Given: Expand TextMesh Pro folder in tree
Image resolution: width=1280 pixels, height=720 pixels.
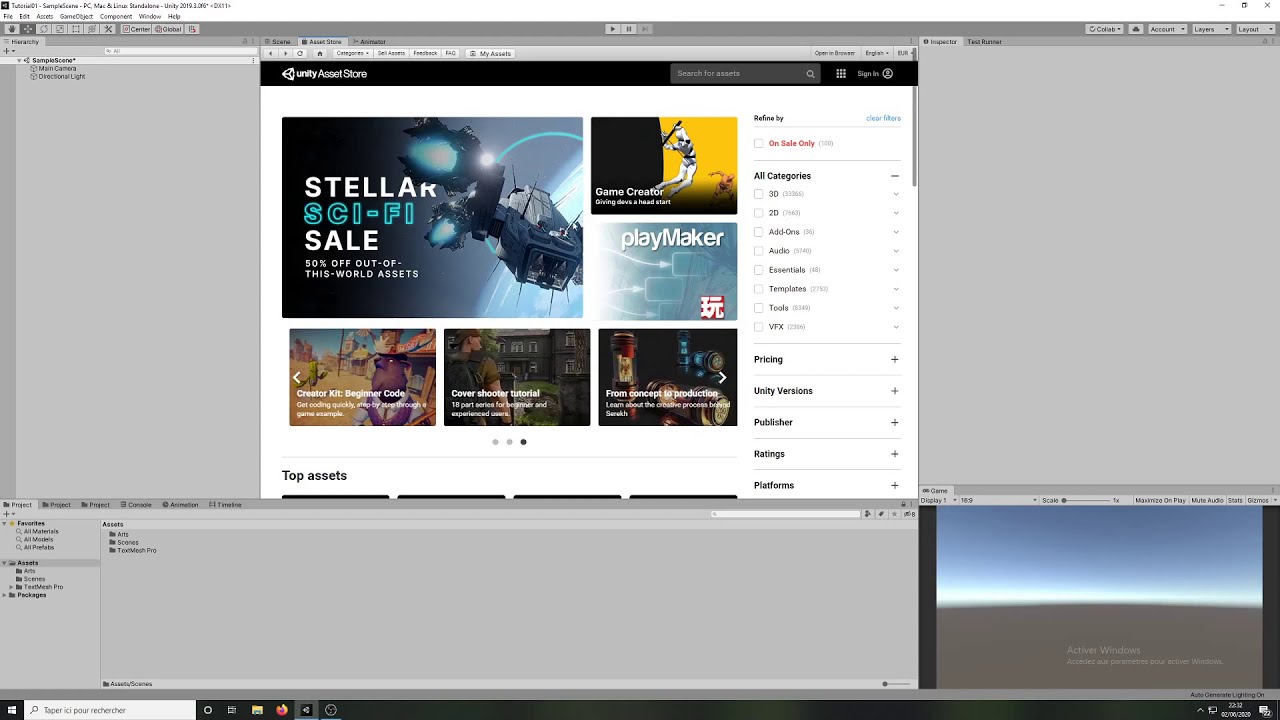Looking at the screenshot, I should pyautogui.click(x=13, y=587).
